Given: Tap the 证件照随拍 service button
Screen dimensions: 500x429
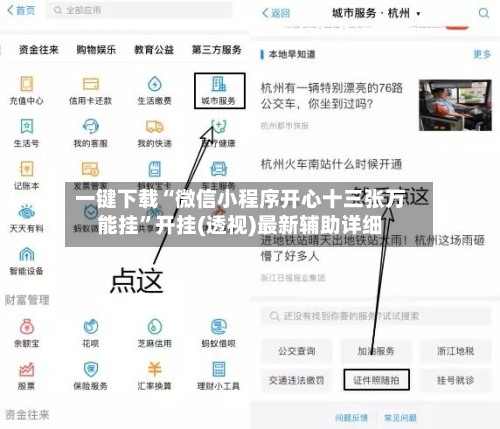Looking at the screenshot, I should (377, 380).
